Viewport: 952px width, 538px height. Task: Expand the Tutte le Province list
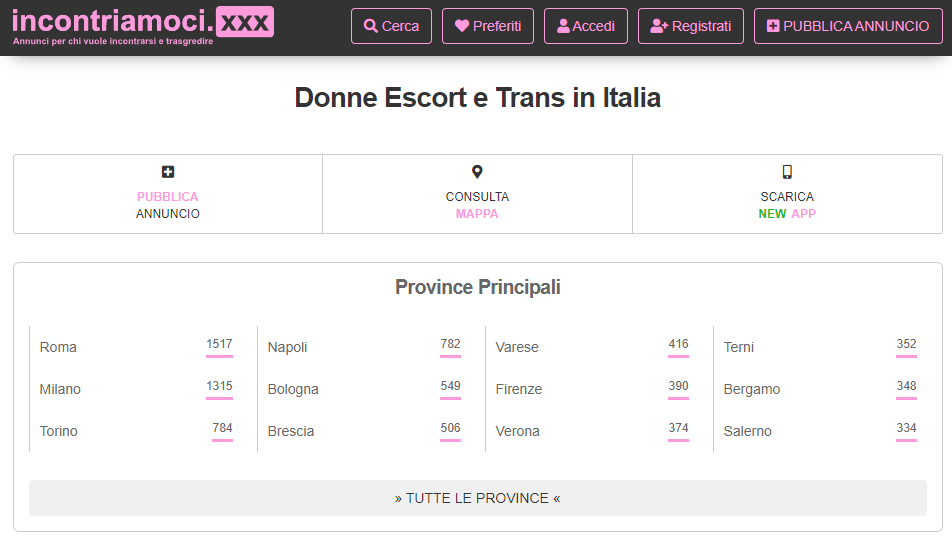478,498
